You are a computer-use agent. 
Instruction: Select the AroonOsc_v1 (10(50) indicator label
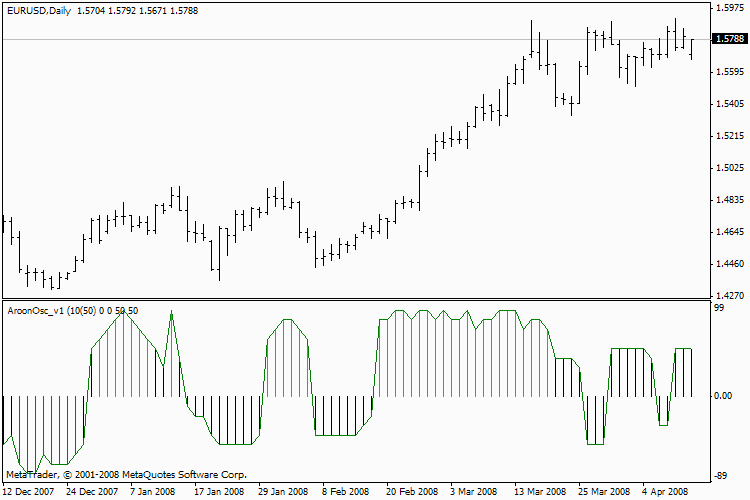52,311
